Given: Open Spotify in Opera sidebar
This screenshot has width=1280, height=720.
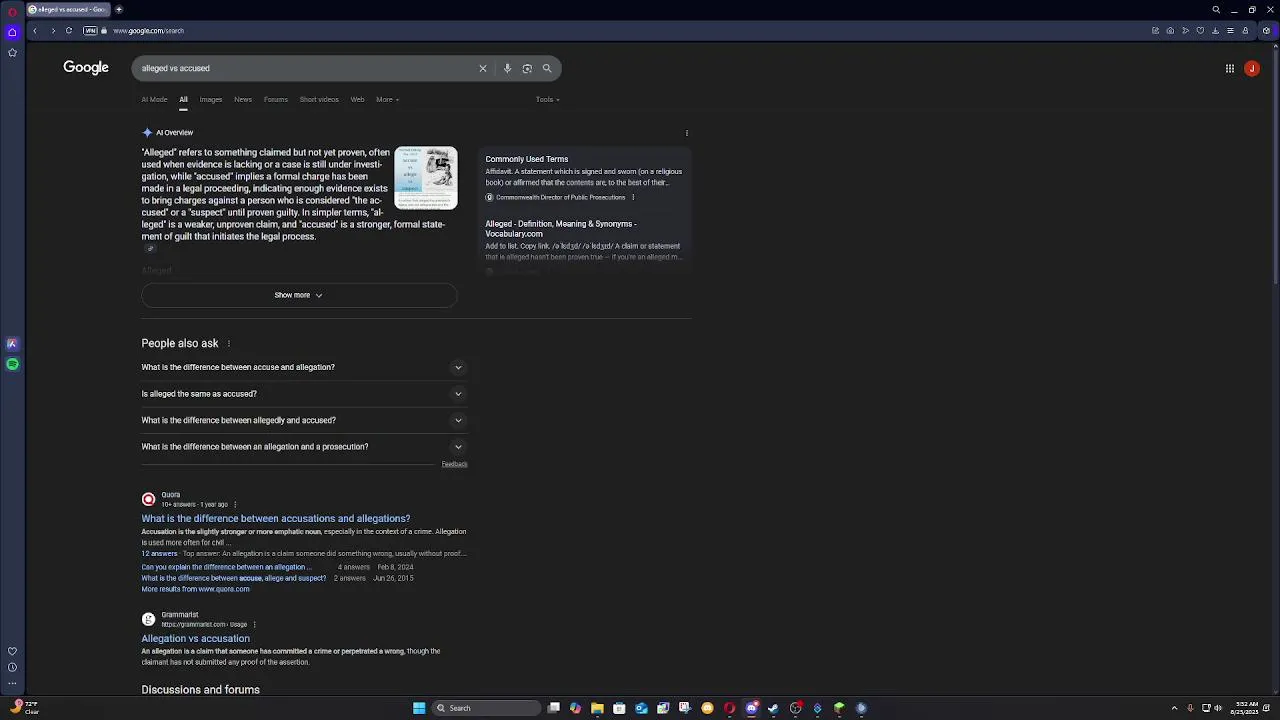Looking at the screenshot, I should point(12,364).
